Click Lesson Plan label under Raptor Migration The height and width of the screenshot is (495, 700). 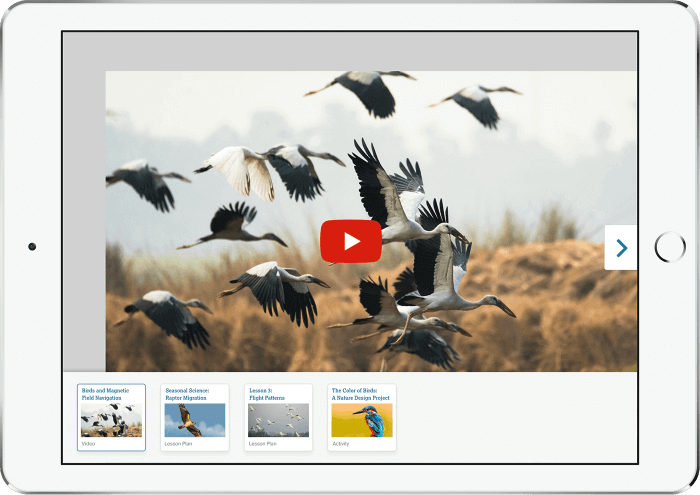pyautogui.click(x=178, y=443)
